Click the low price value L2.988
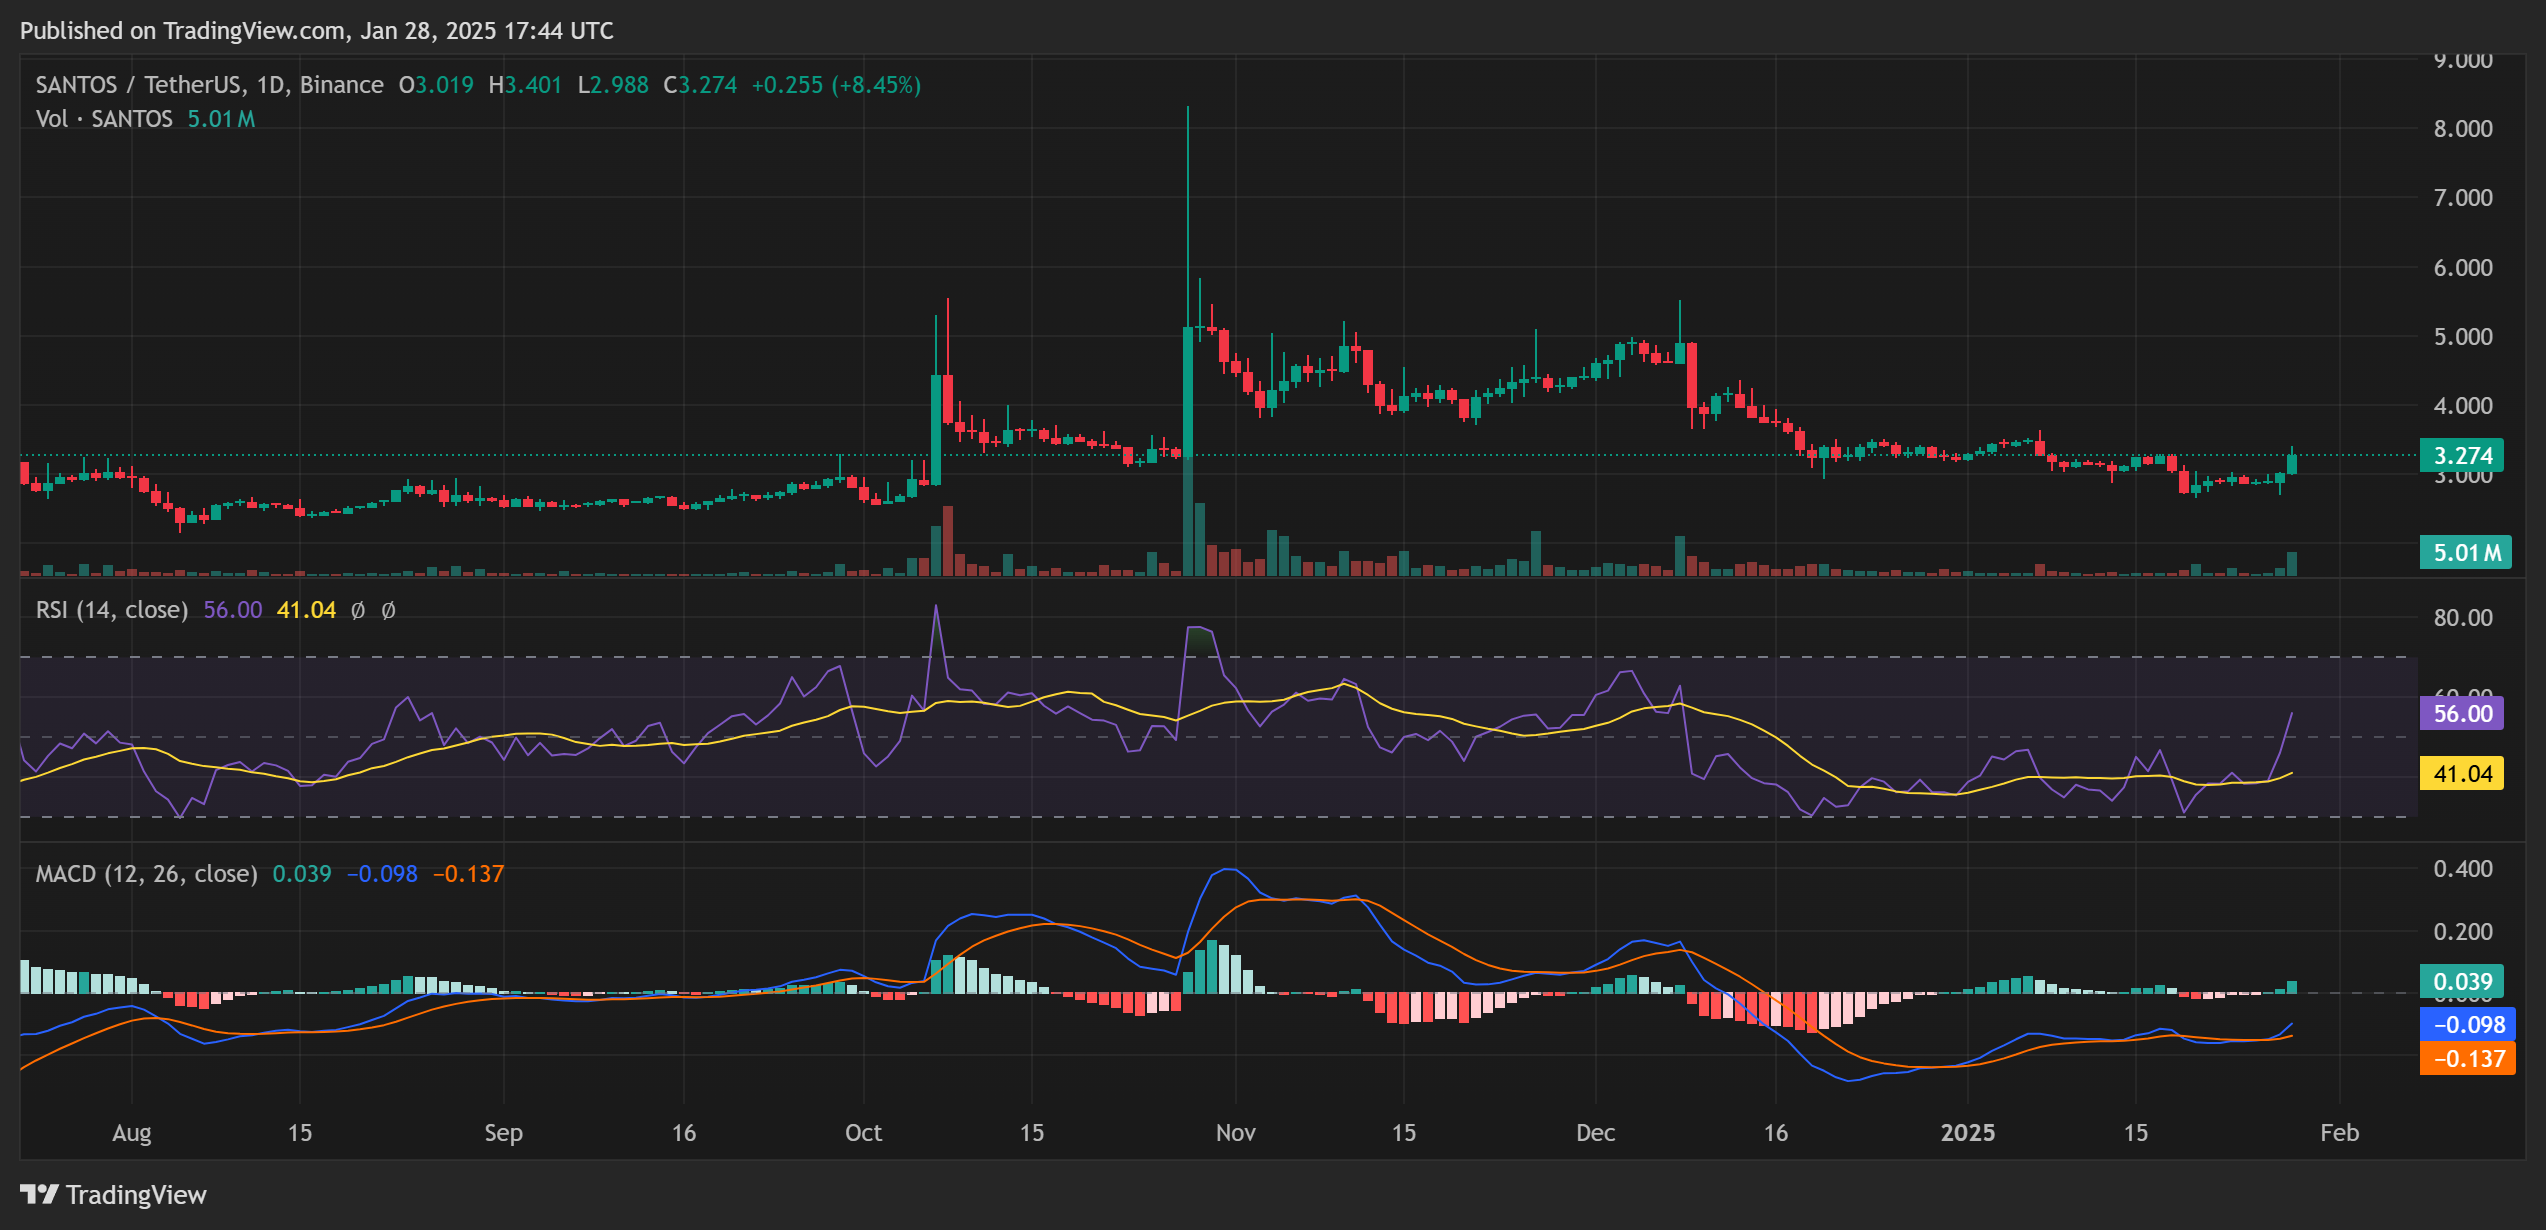Image resolution: width=2546 pixels, height=1230 pixels. [x=613, y=85]
